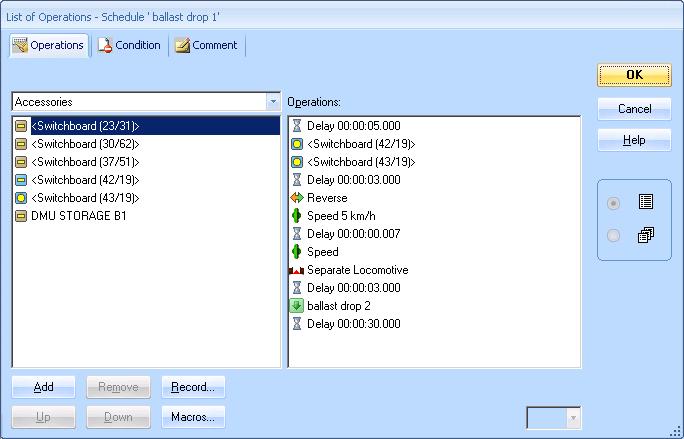The image size is (684, 439).
Task: Open the Accessories dropdown list
Action: point(272,102)
